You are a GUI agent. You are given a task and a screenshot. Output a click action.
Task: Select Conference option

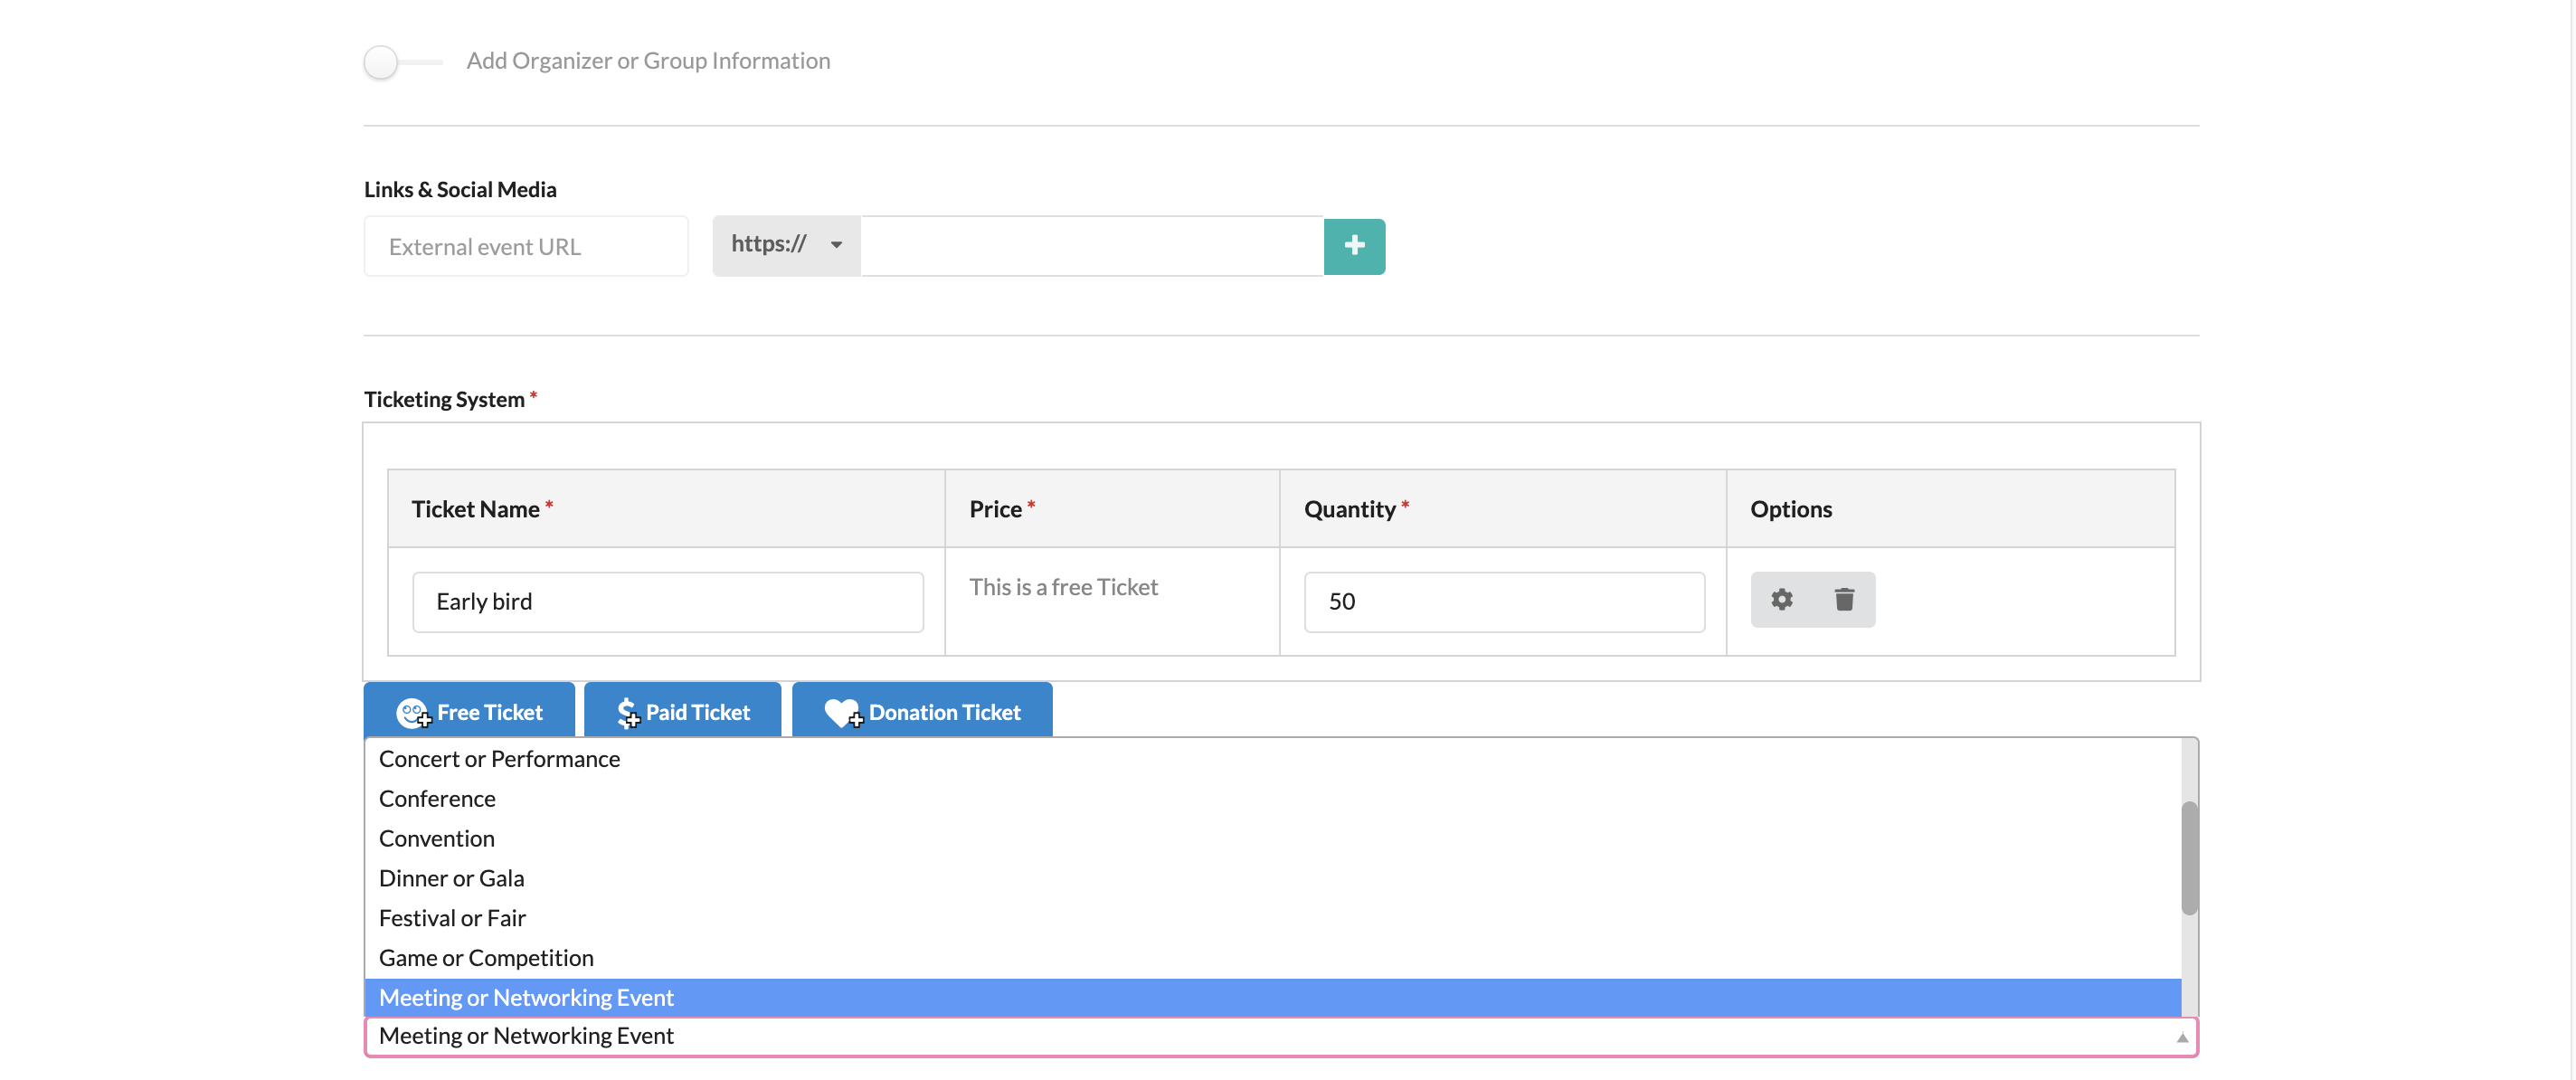pos(1272,799)
